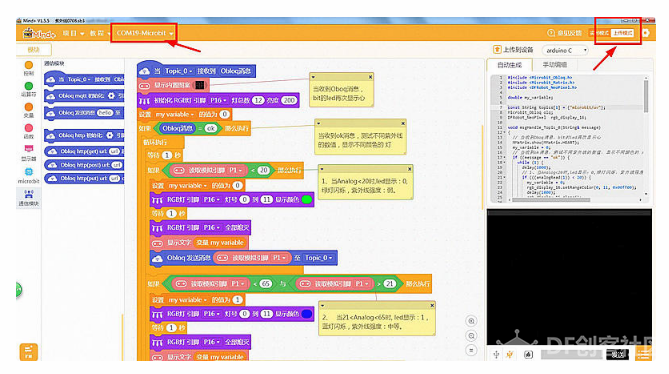Open Topic_0 dropdown in the hat block
Viewport: 669px width, 374px height.
(179, 71)
